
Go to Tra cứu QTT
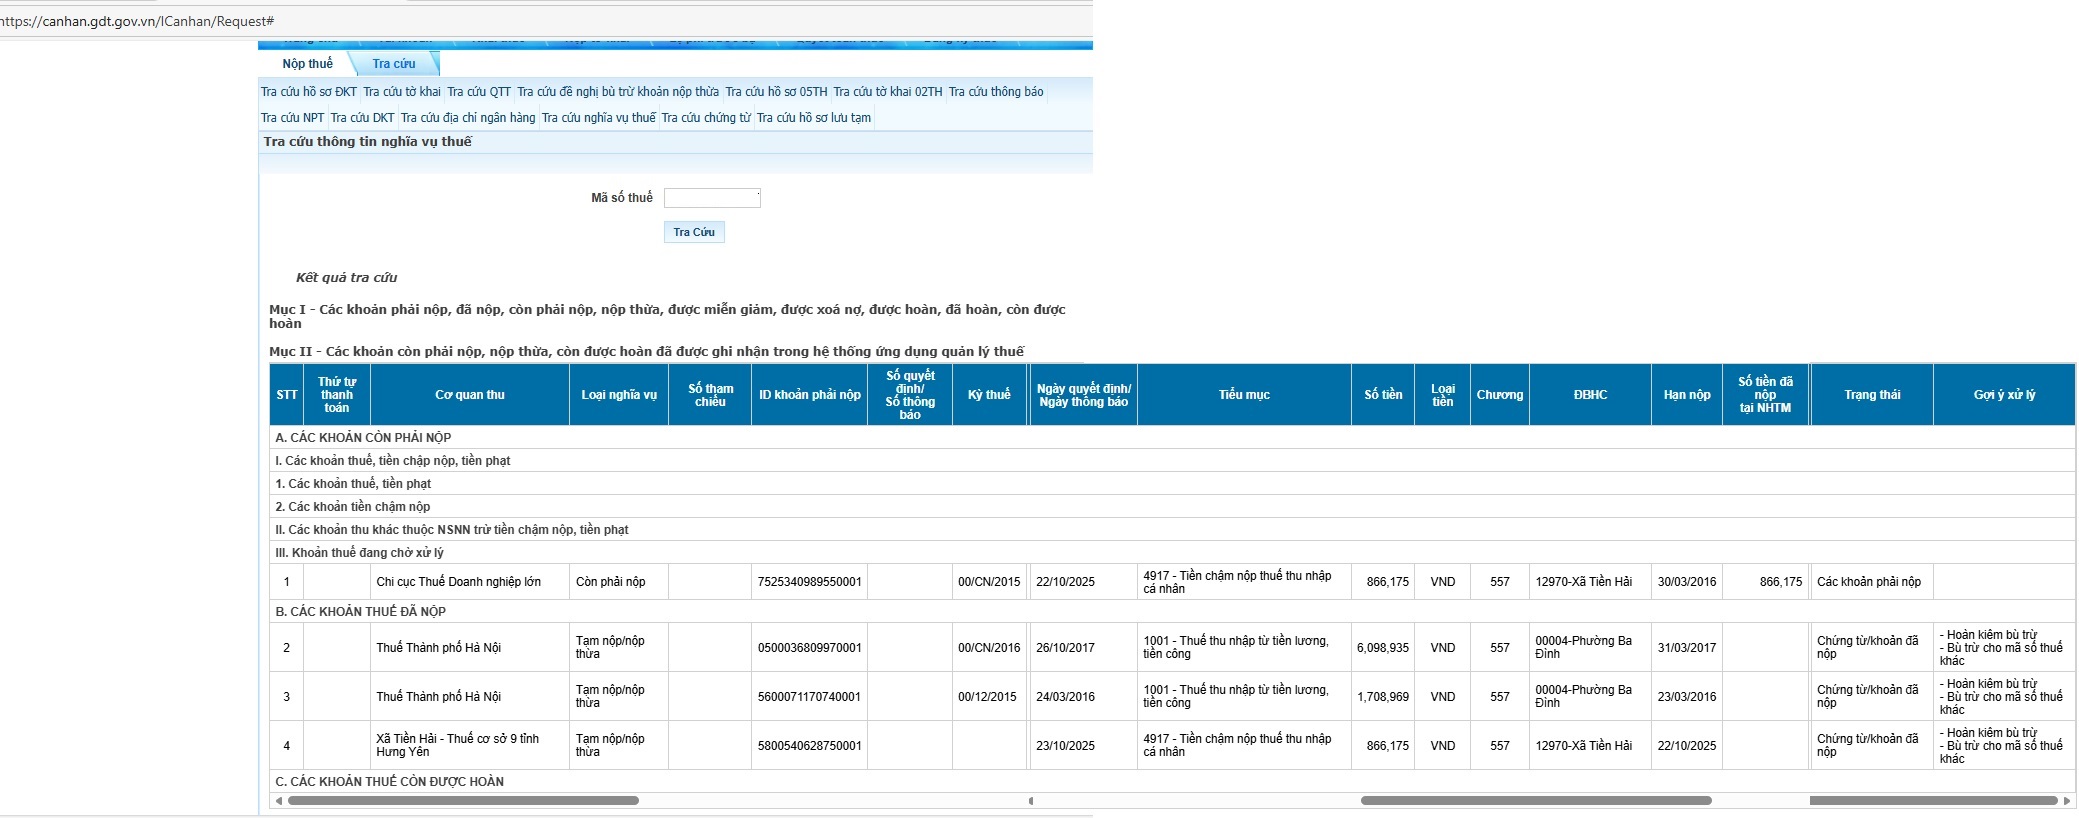click(x=479, y=92)
